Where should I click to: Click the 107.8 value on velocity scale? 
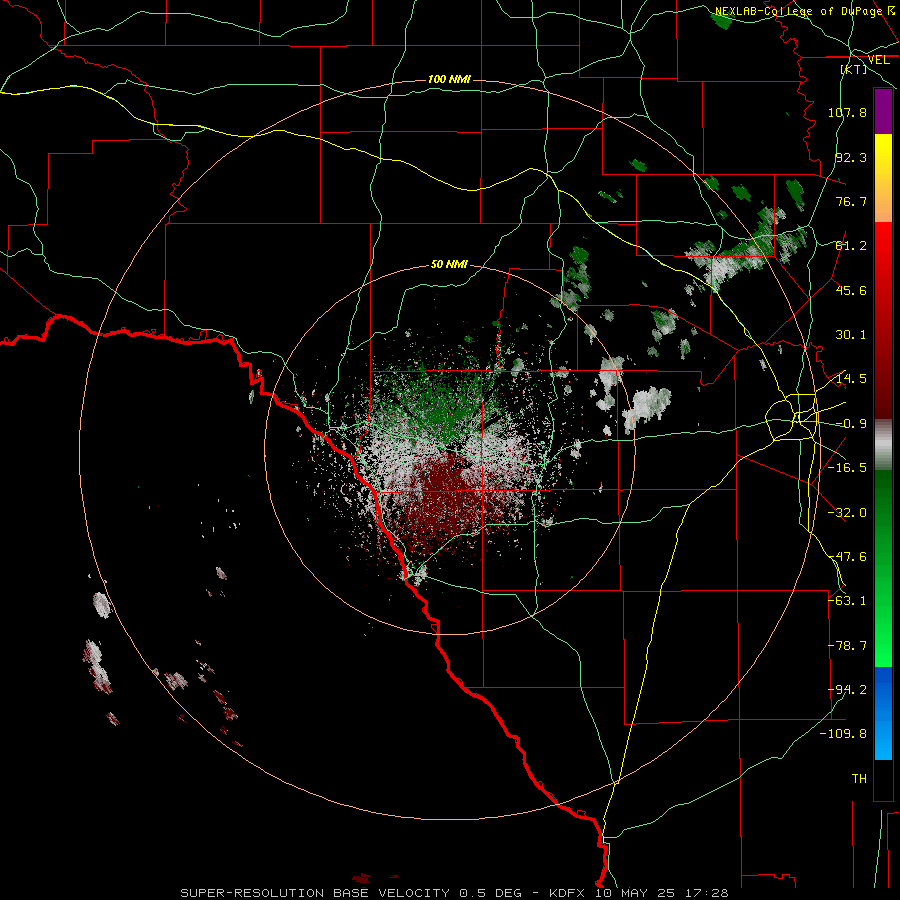coord(847,112)
